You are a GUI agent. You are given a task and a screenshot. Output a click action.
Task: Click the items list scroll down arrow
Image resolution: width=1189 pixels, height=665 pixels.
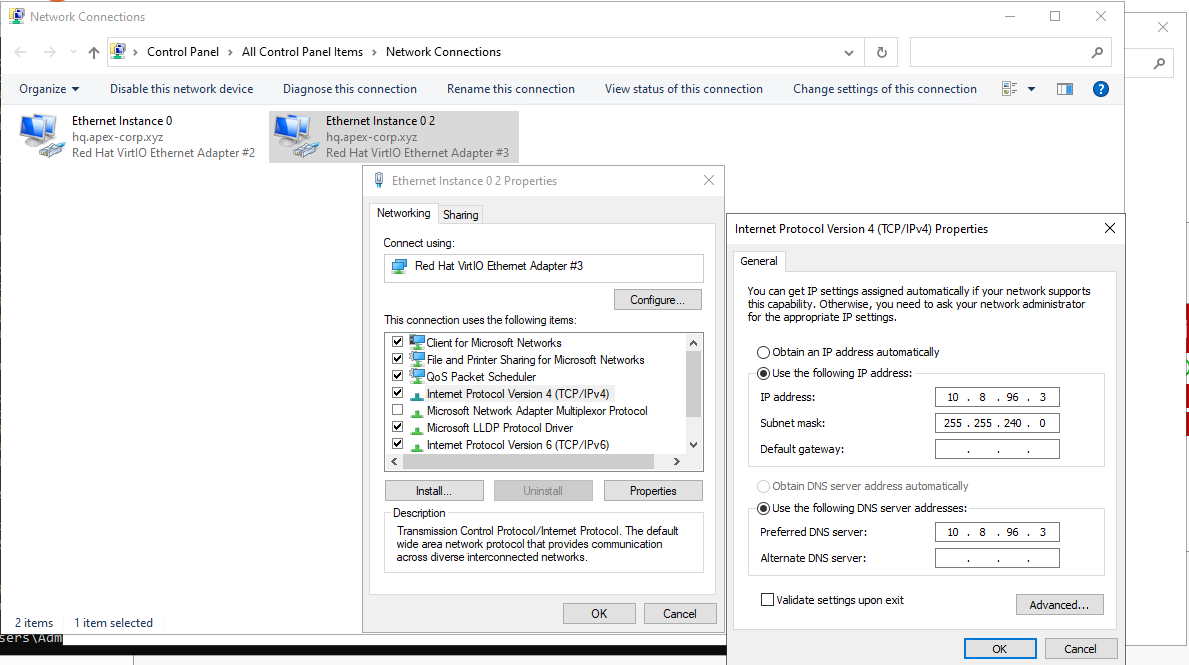[693, 445]
